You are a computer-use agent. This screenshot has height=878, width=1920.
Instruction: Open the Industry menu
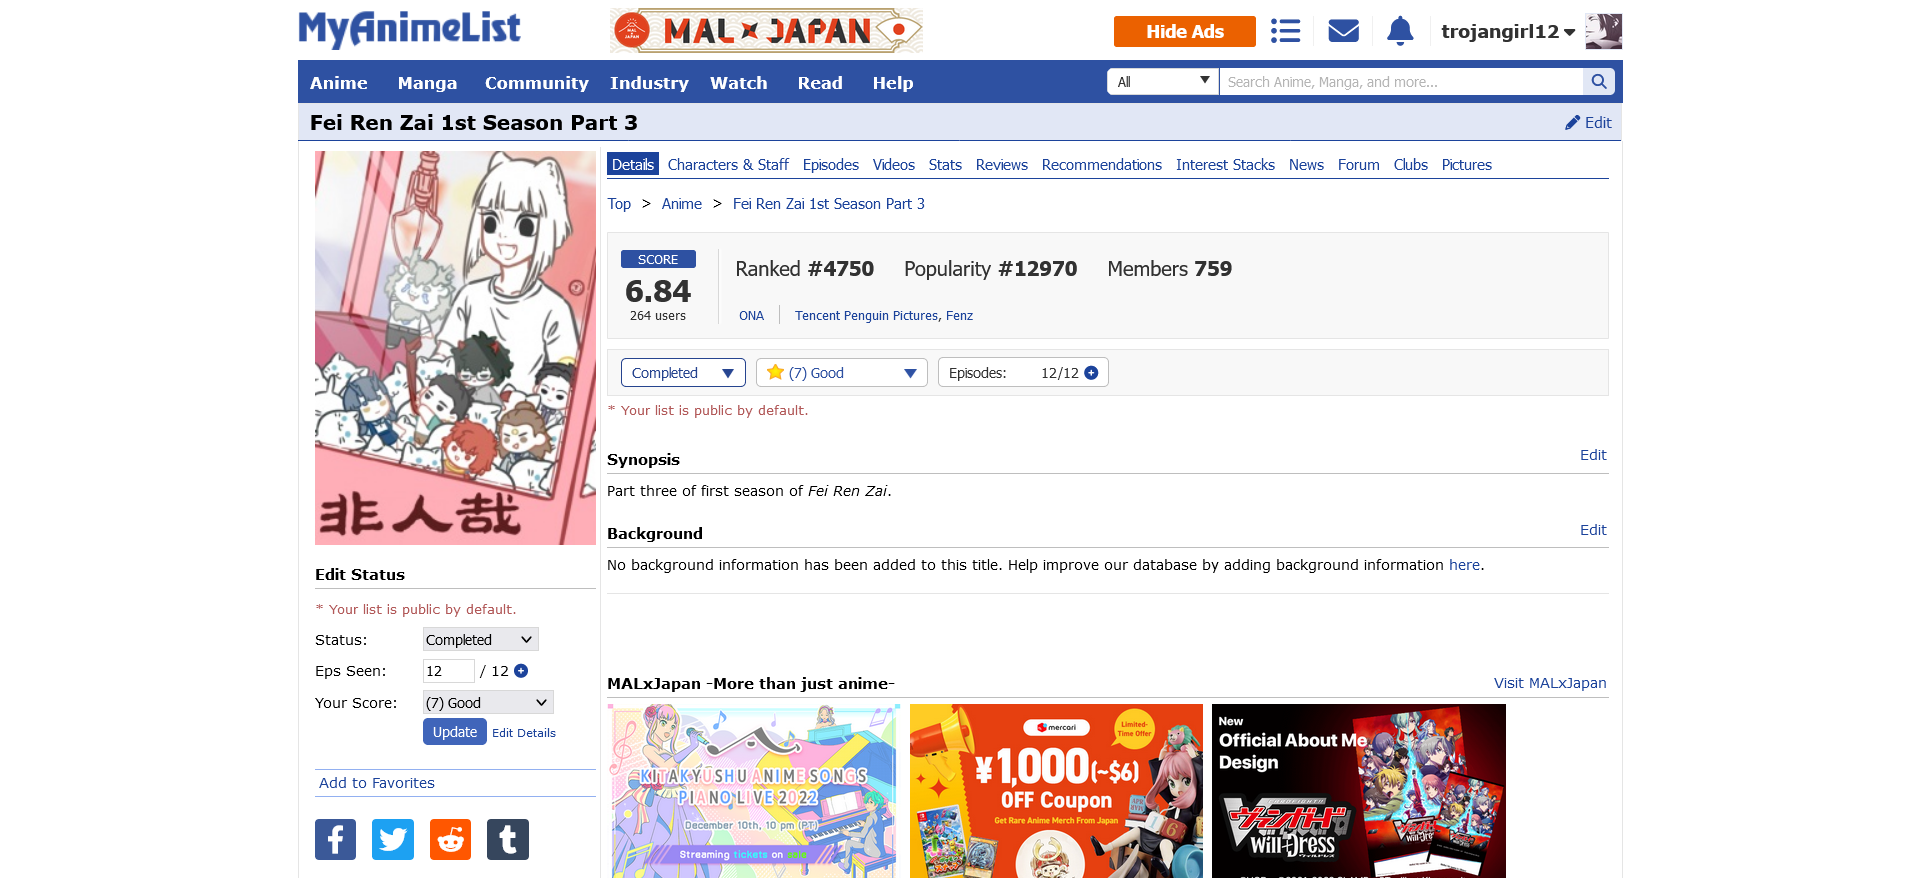pyautogui.click(x=649, y=83)
